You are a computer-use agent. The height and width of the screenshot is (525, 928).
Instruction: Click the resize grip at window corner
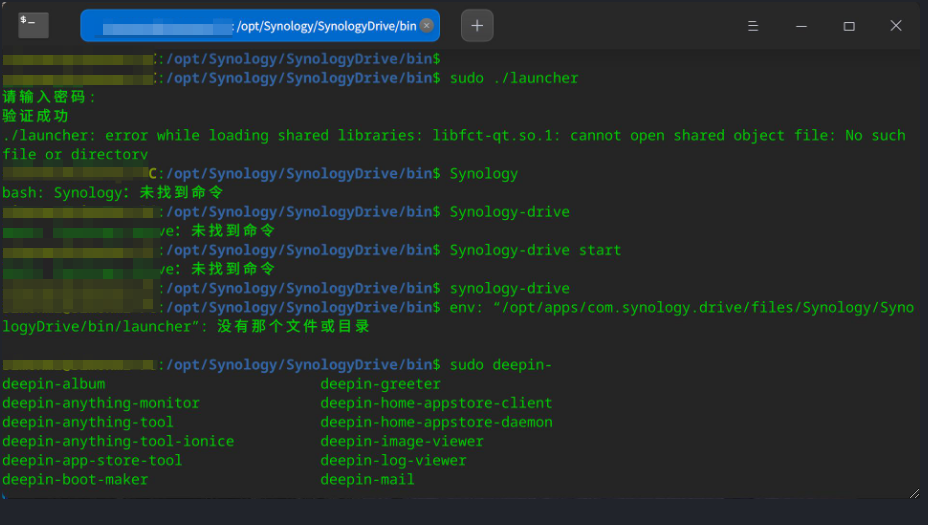tap(913, 492)
